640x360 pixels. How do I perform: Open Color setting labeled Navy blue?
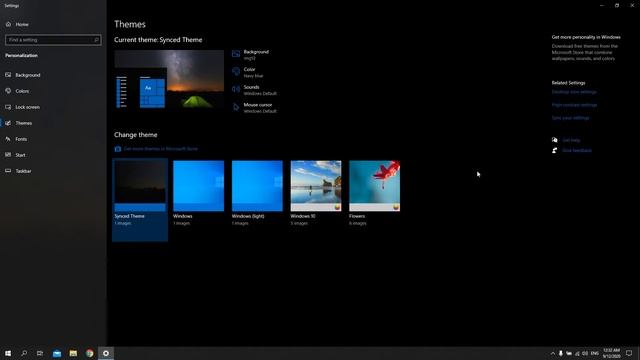pyautogui.click(x=253, y=72)
